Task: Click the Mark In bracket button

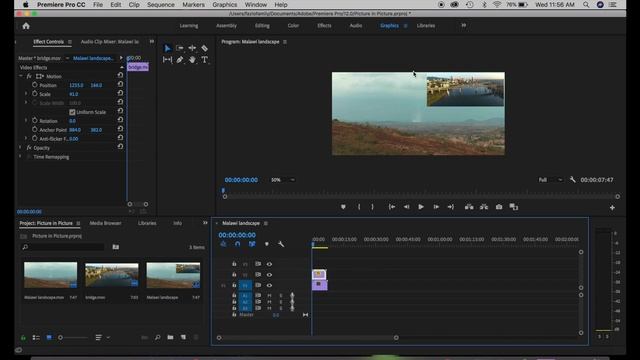Action: [359, 207]
